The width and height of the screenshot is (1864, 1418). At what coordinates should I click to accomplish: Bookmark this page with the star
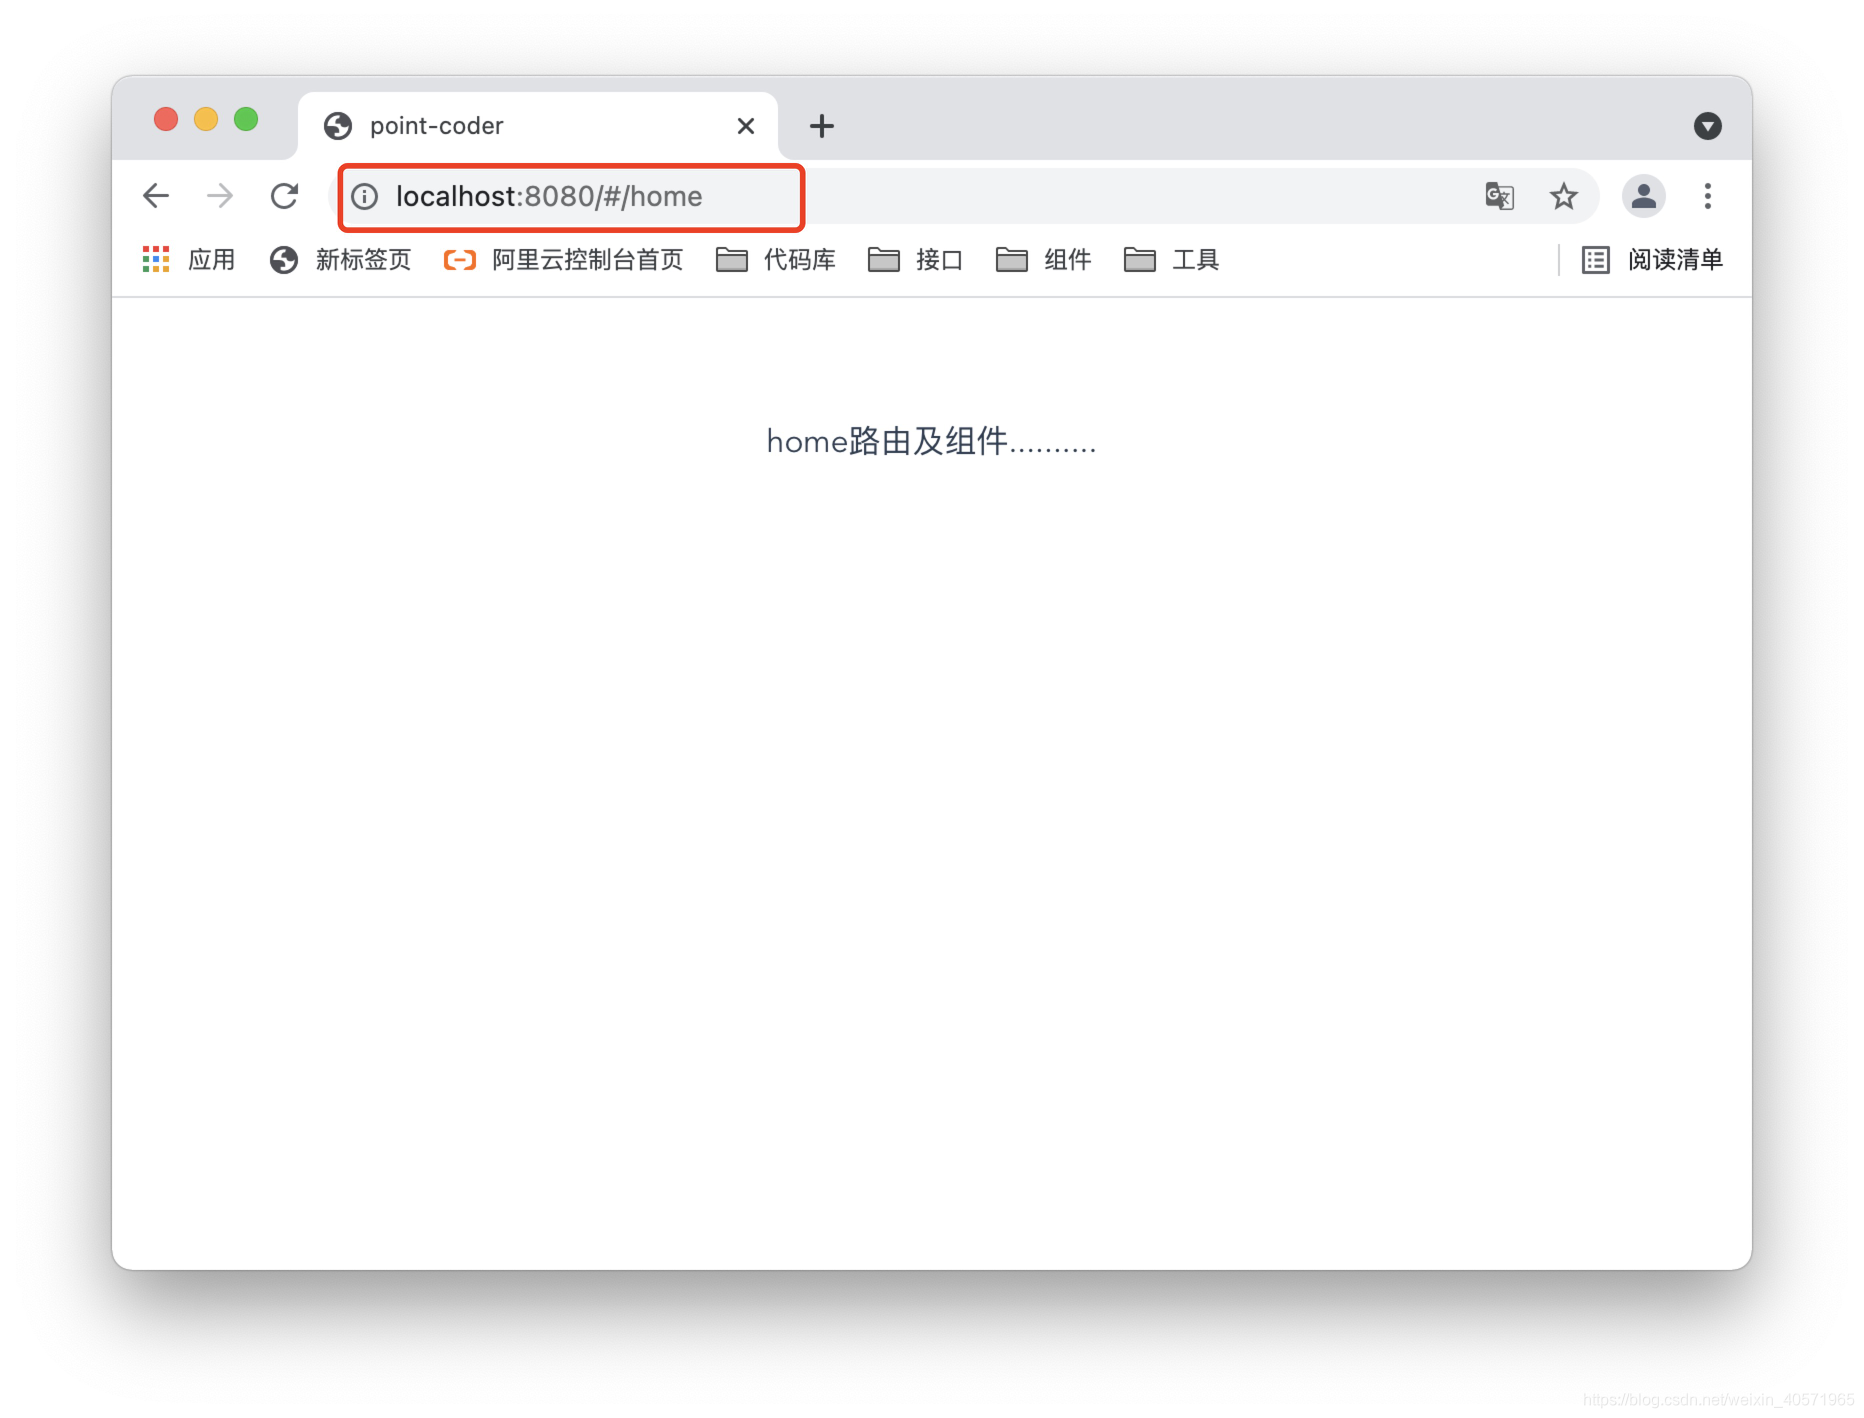coord(1564,196)
